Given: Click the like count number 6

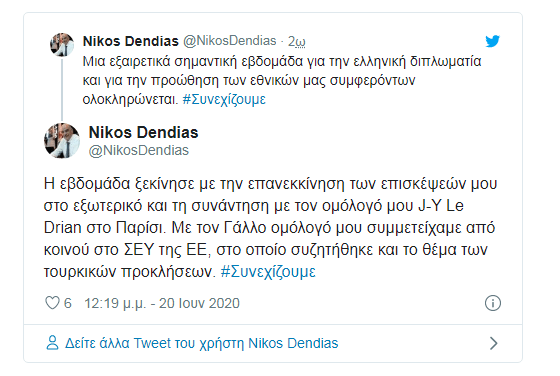Looking at the screenshot, I should (68, 303).
